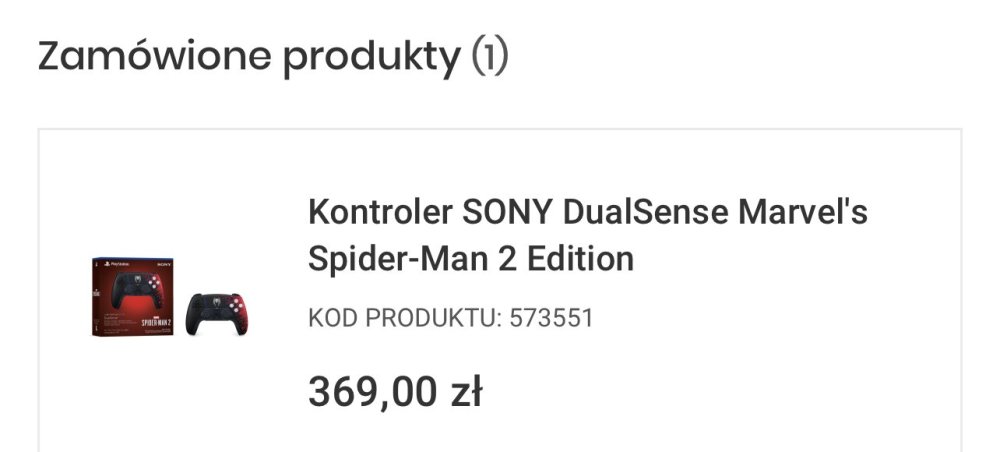Click the standalone controller picture beside the box
Screen dimensions: 1000x452
(219, 313)
